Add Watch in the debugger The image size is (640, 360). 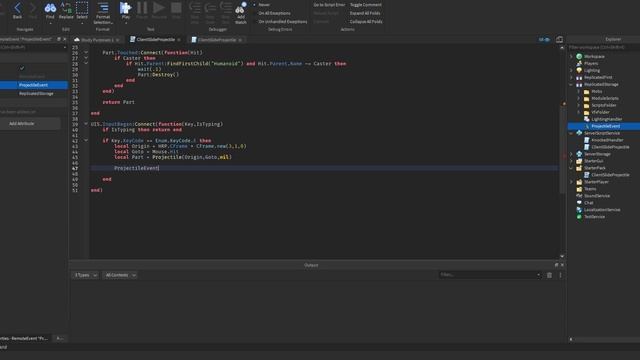(x=241, y=12)
